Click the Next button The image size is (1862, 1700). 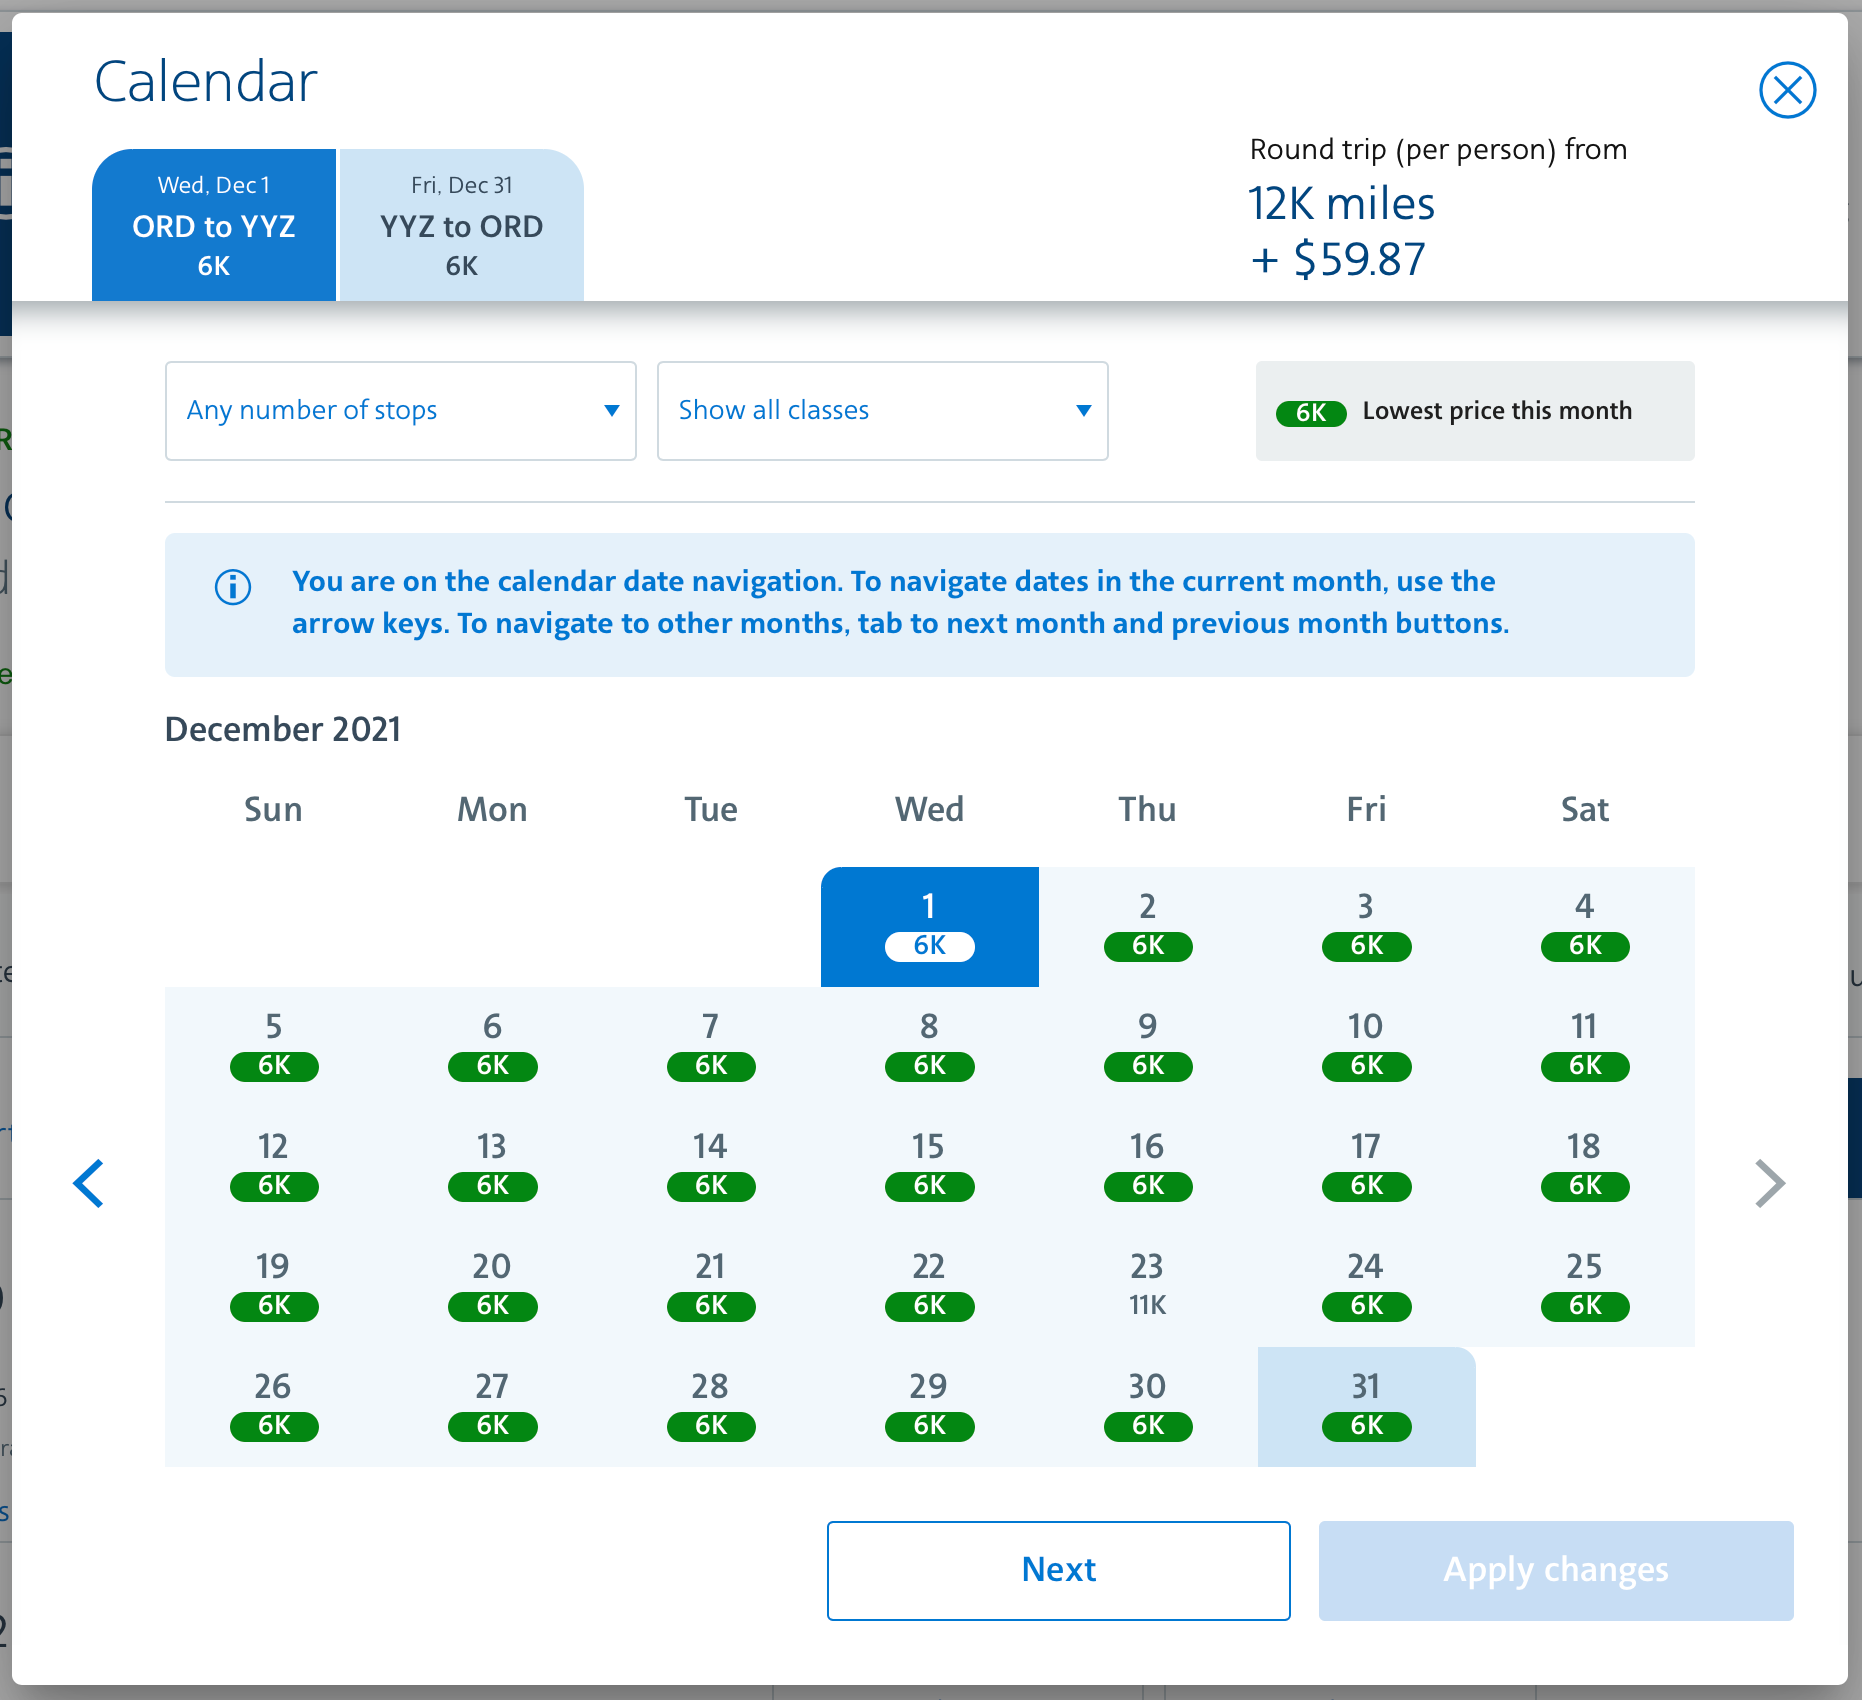[1059, 1571]
